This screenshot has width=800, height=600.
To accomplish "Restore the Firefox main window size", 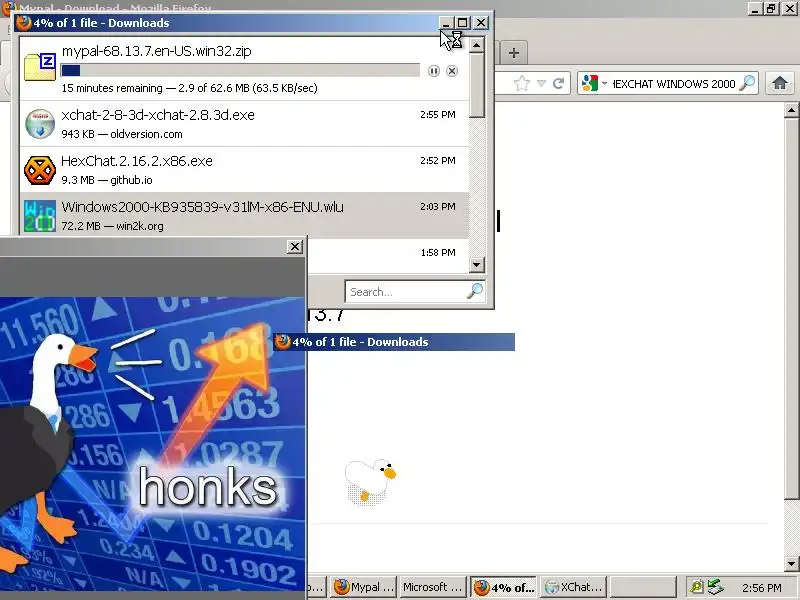I will [771, 8].
